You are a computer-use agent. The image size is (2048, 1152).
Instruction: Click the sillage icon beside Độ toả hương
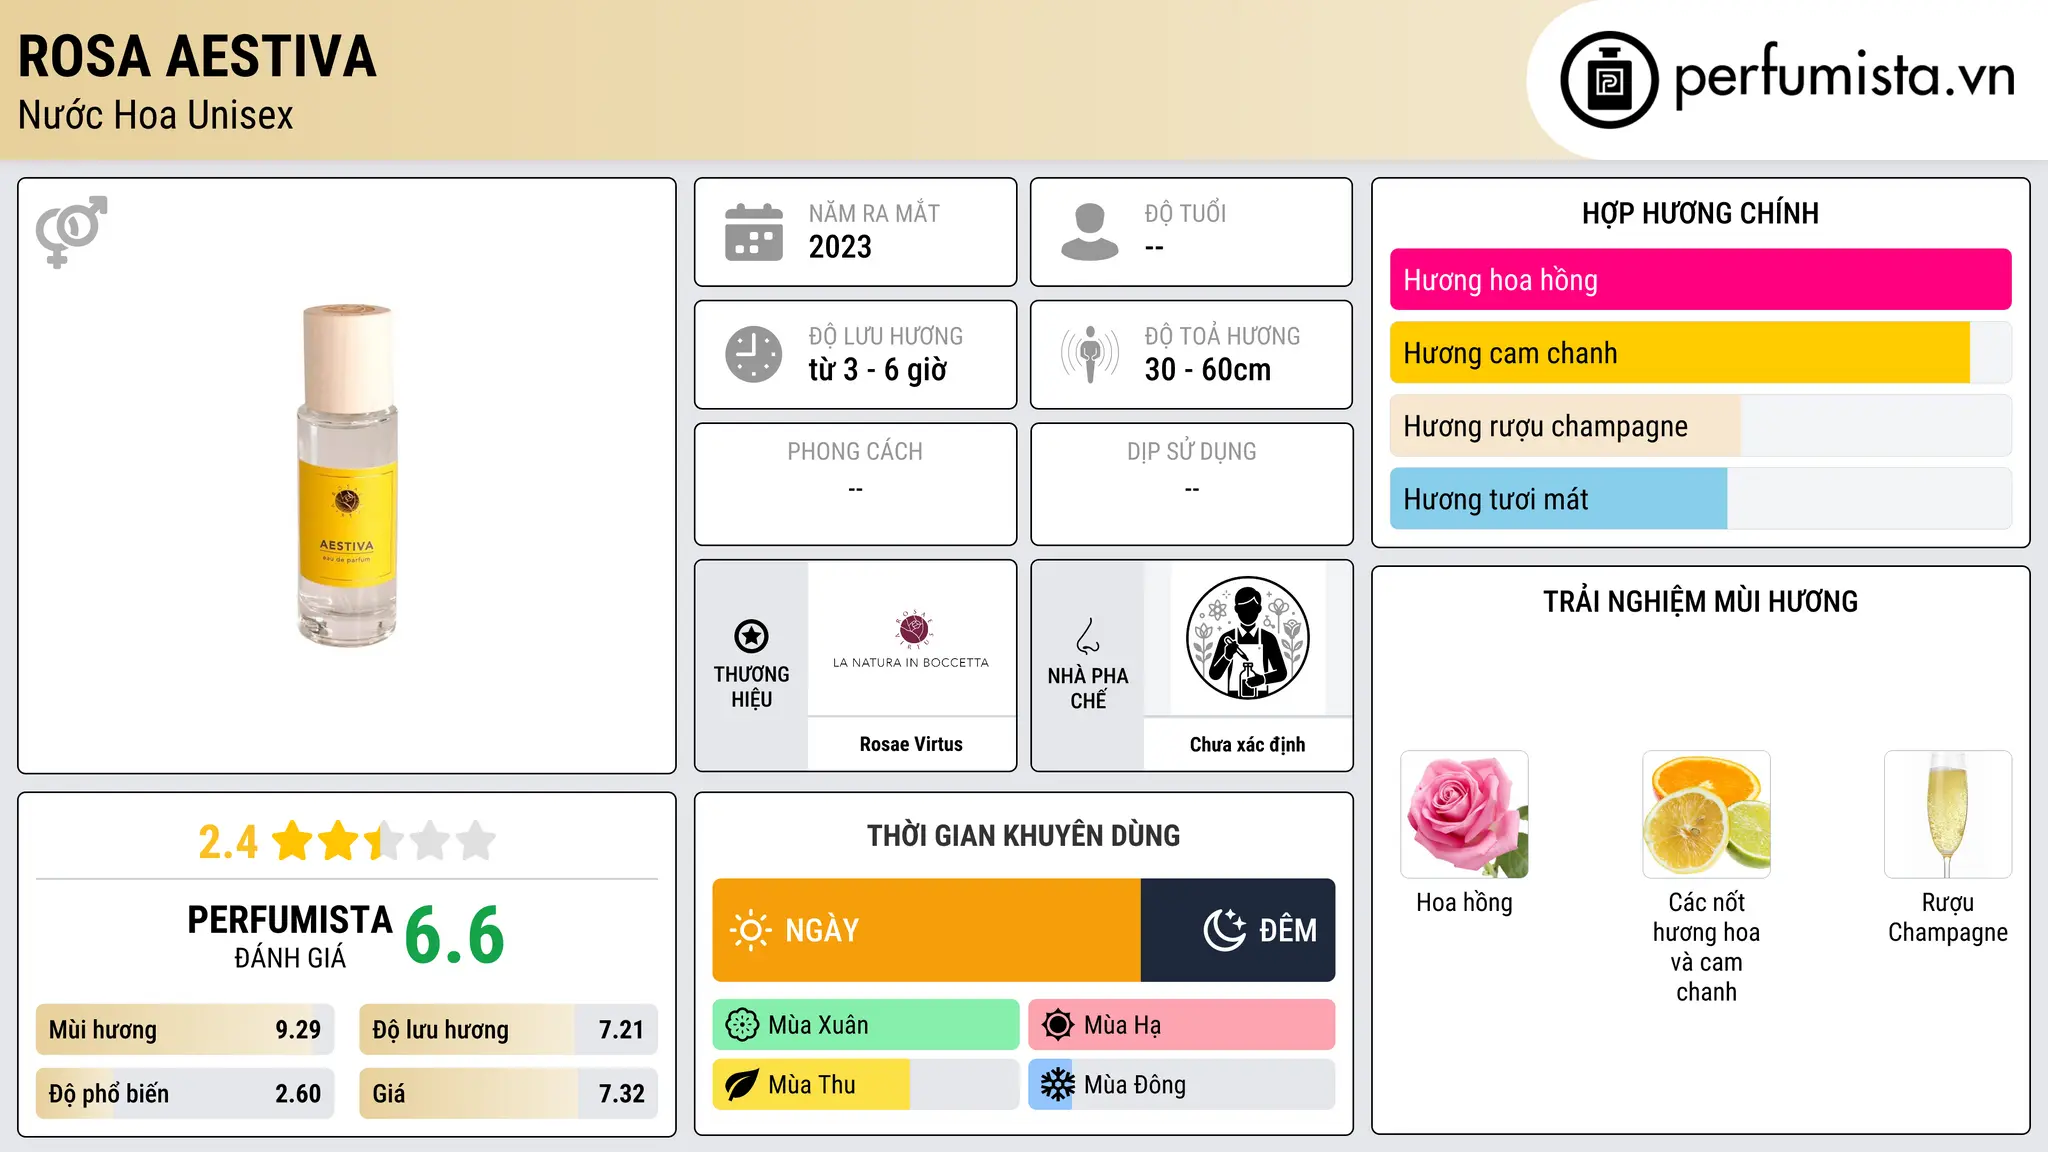point(1090,354)
